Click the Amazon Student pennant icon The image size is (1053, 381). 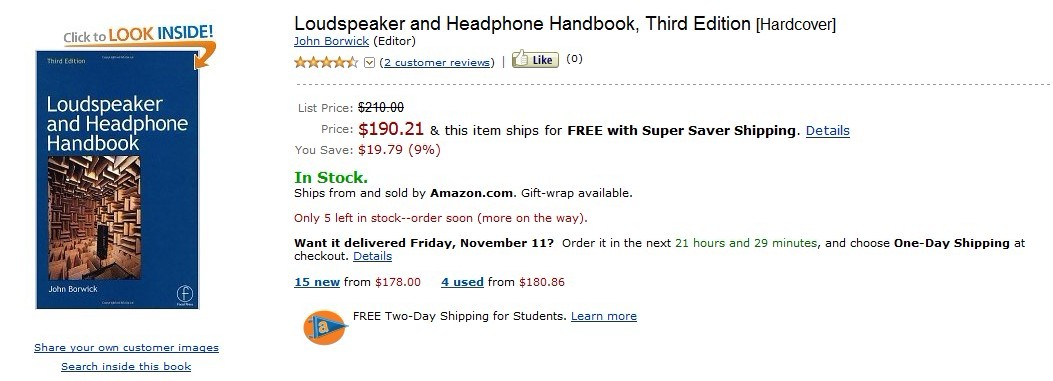pyautogui.click(x=324, y=327)
